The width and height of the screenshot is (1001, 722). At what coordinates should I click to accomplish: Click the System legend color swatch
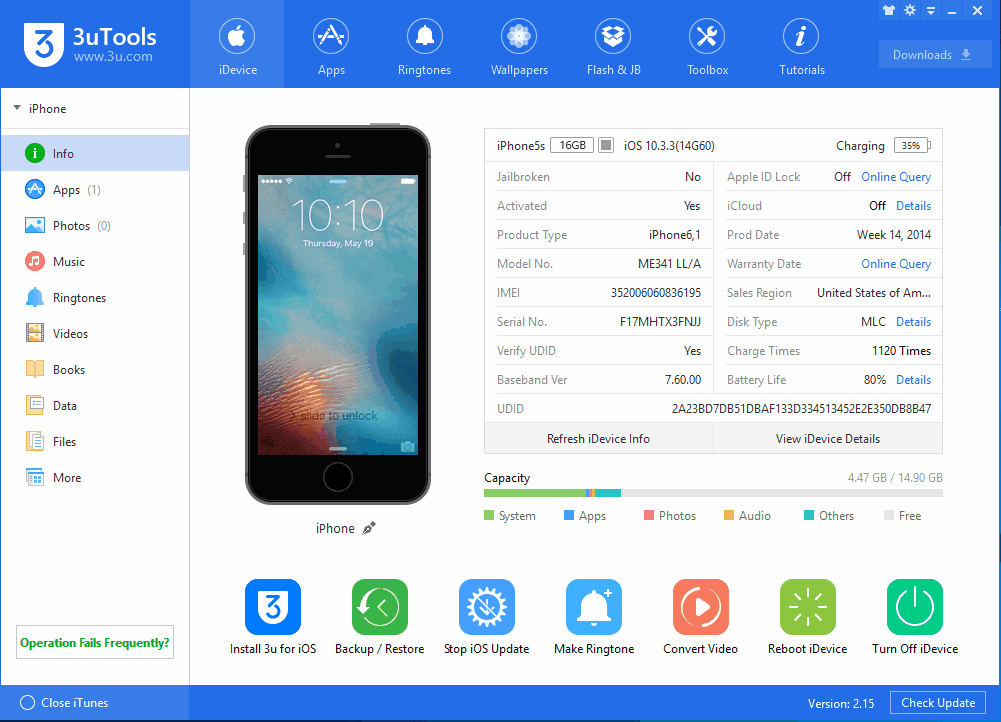(x=489, y=515)
